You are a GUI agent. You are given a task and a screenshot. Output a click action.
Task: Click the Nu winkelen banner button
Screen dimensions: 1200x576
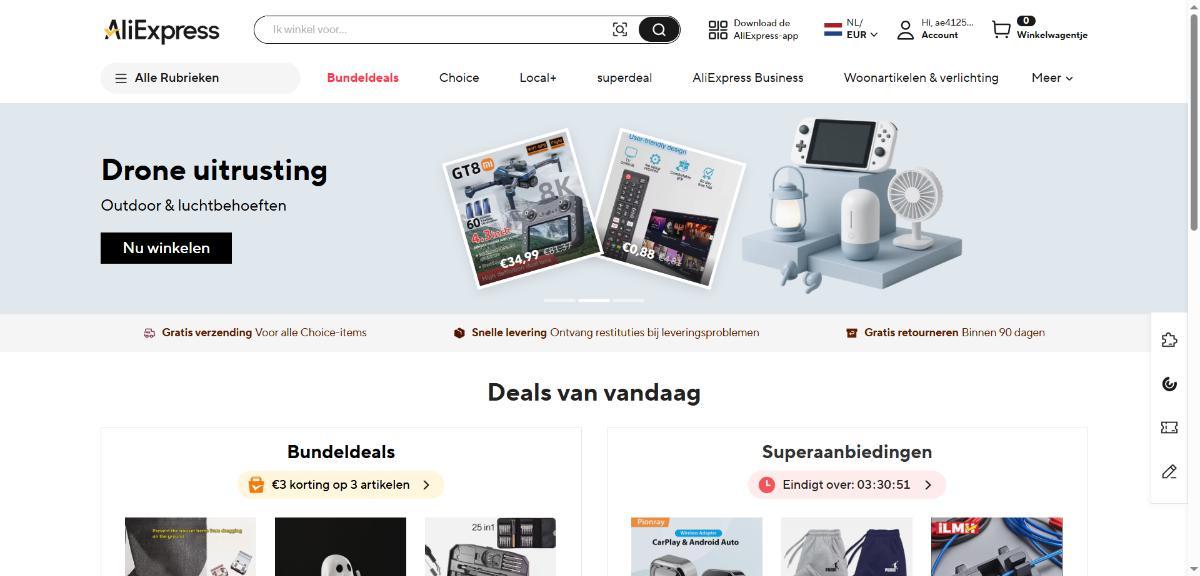pos(166,248)
